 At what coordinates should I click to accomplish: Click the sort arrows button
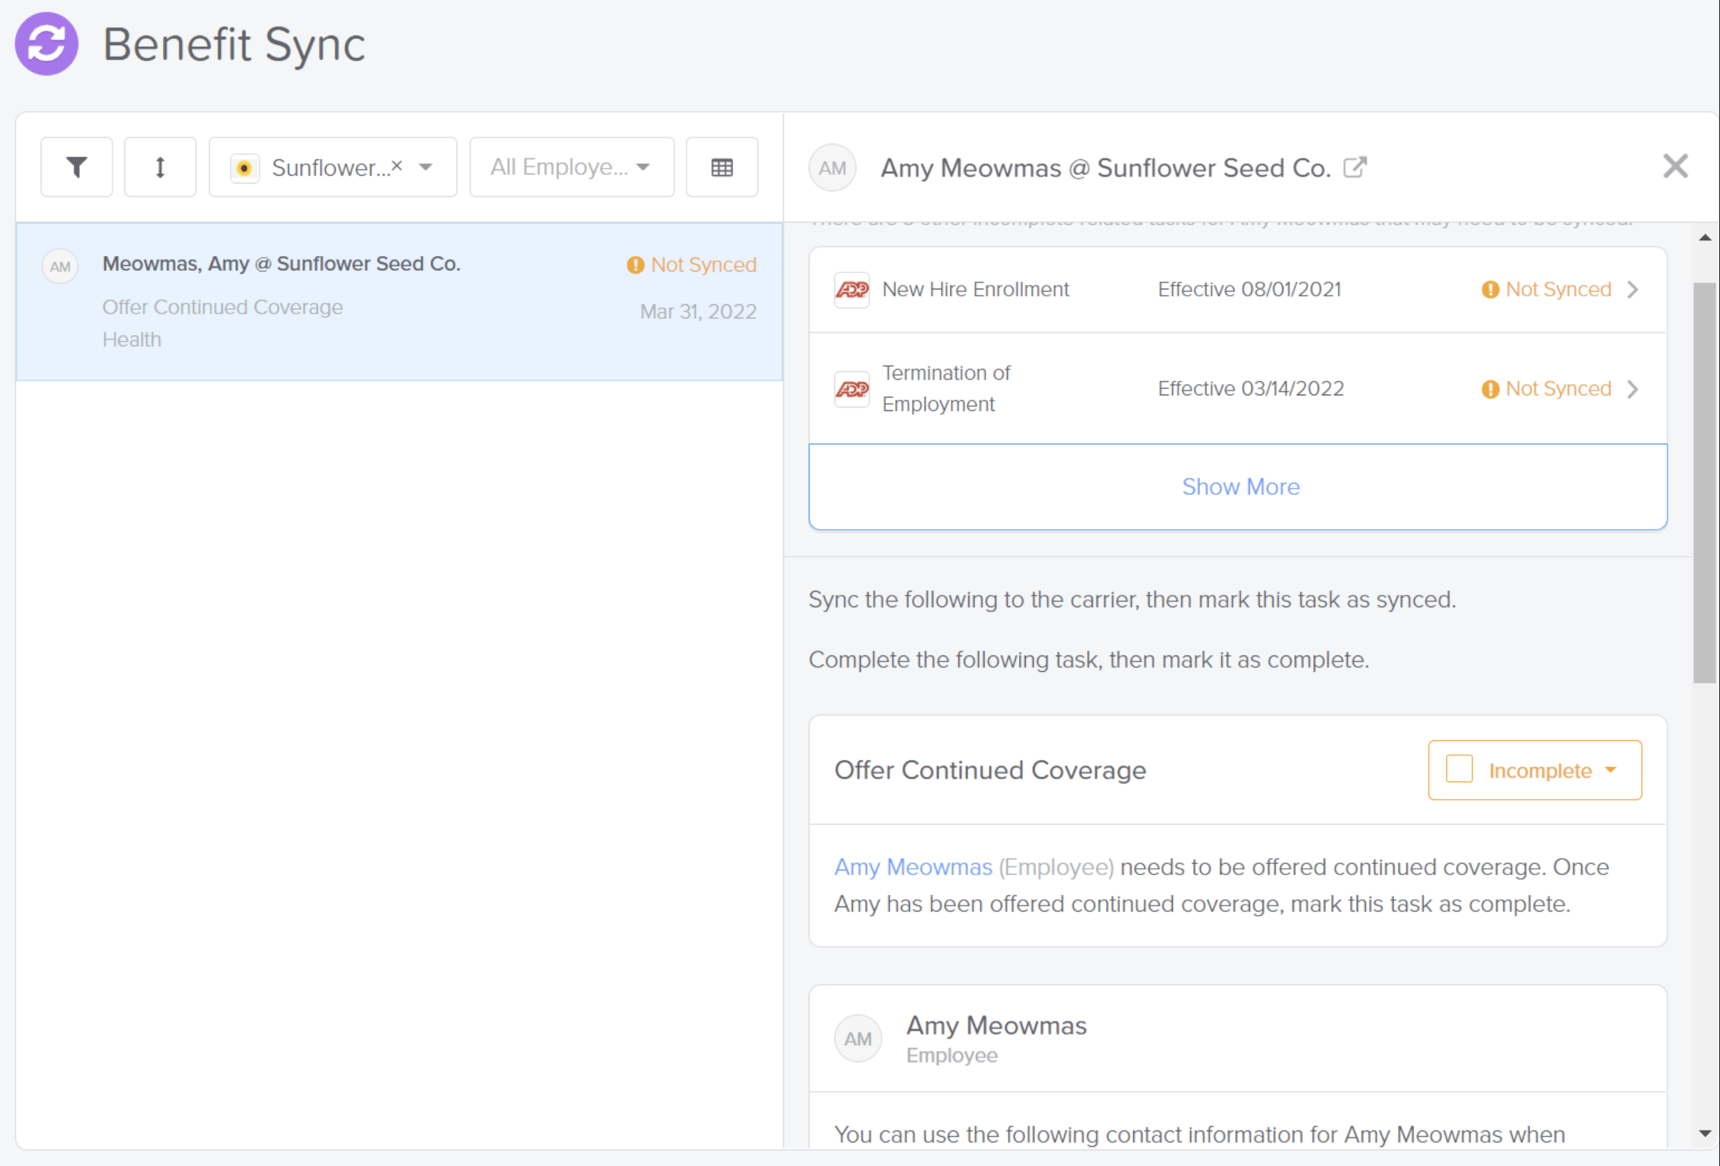(x=160, y=167)
